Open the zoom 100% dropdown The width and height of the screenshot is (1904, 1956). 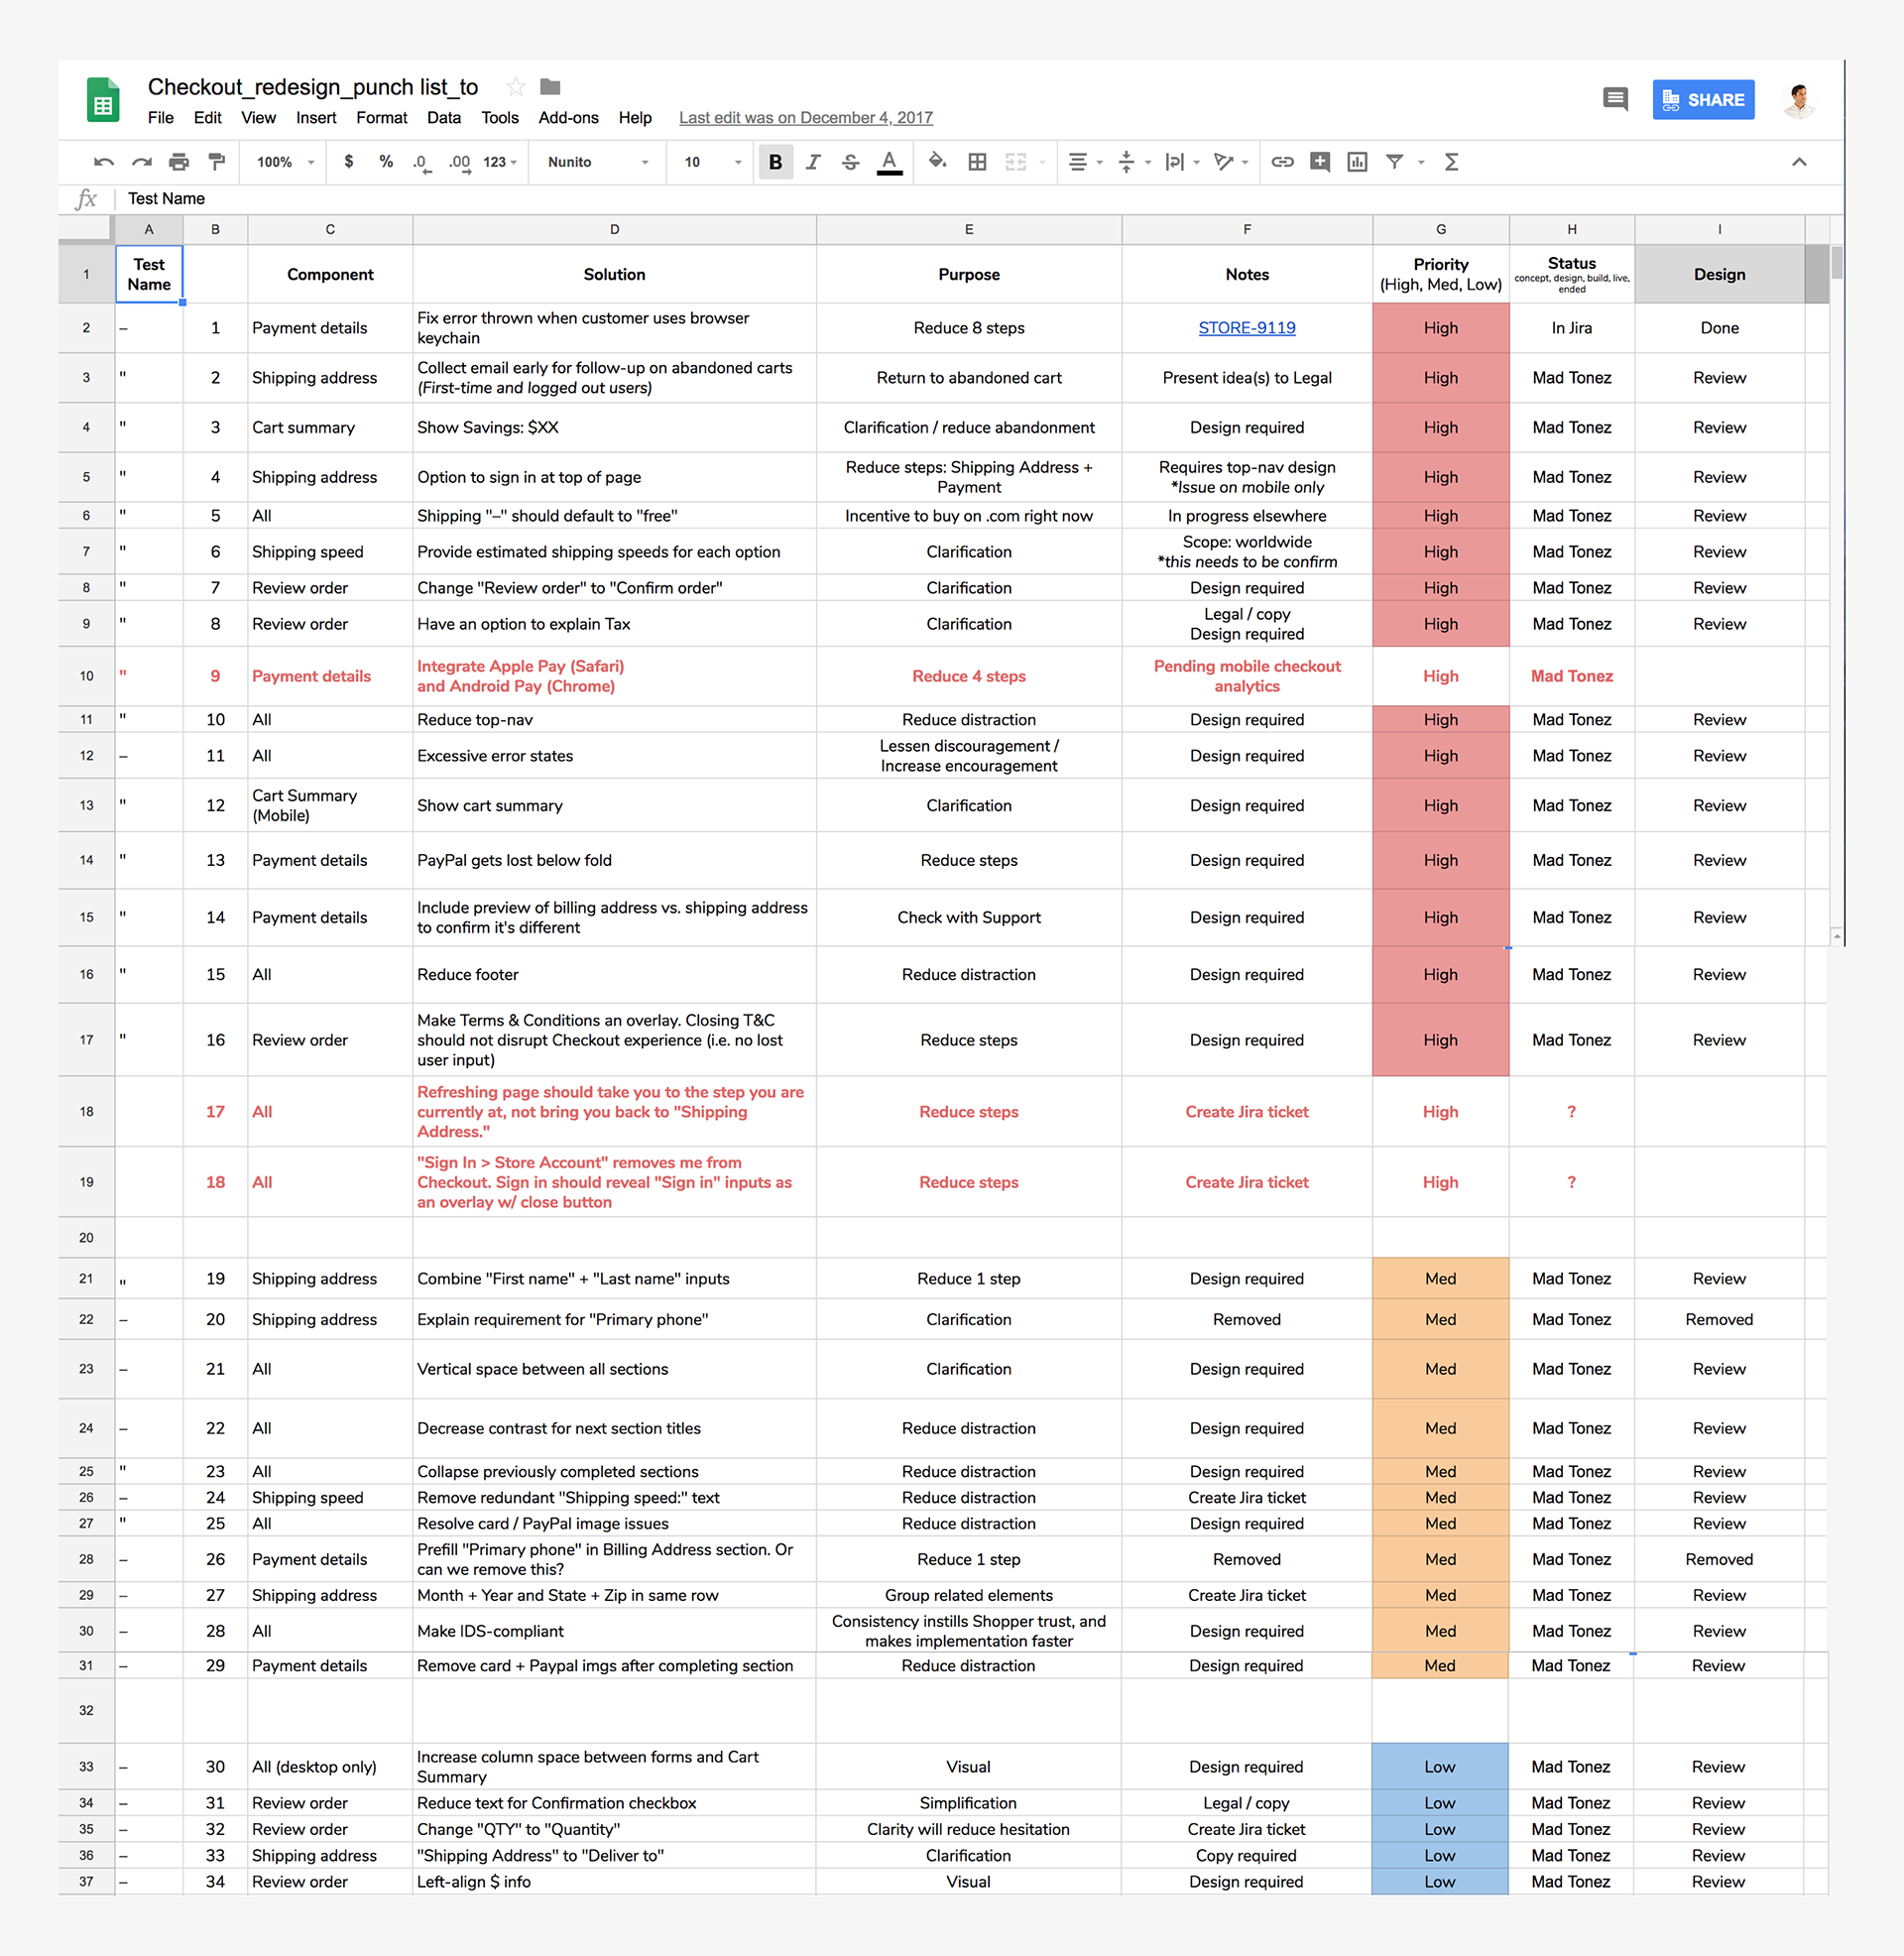pos(286,162)
